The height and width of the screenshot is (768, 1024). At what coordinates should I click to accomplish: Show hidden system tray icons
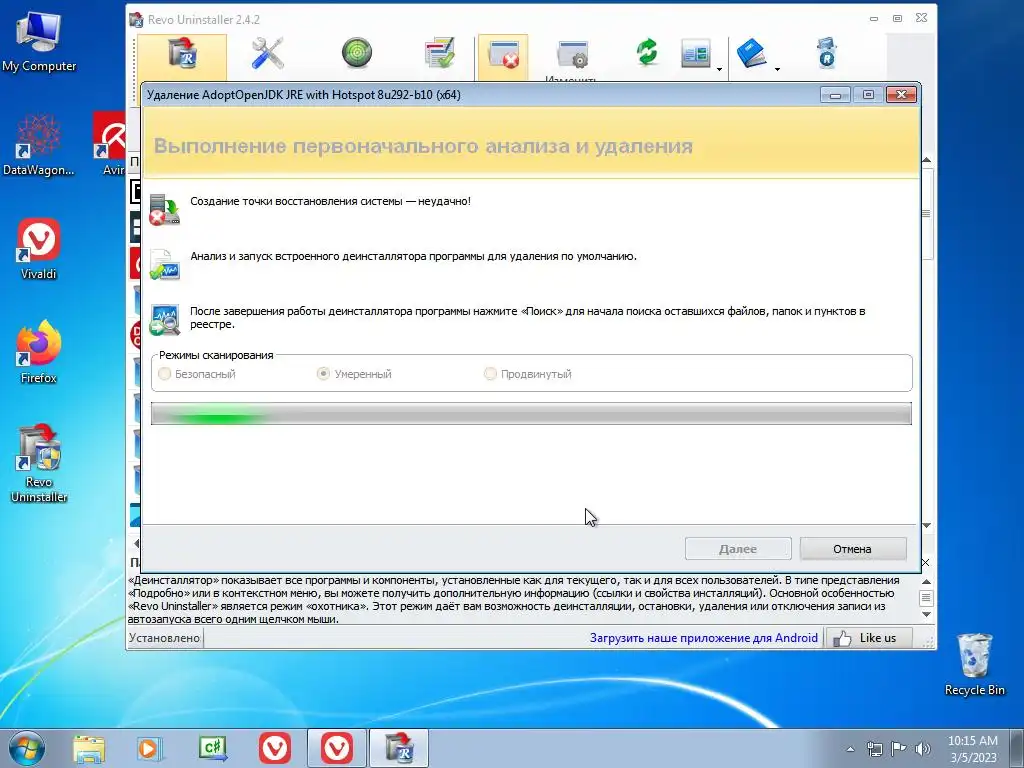click(850, 749)
